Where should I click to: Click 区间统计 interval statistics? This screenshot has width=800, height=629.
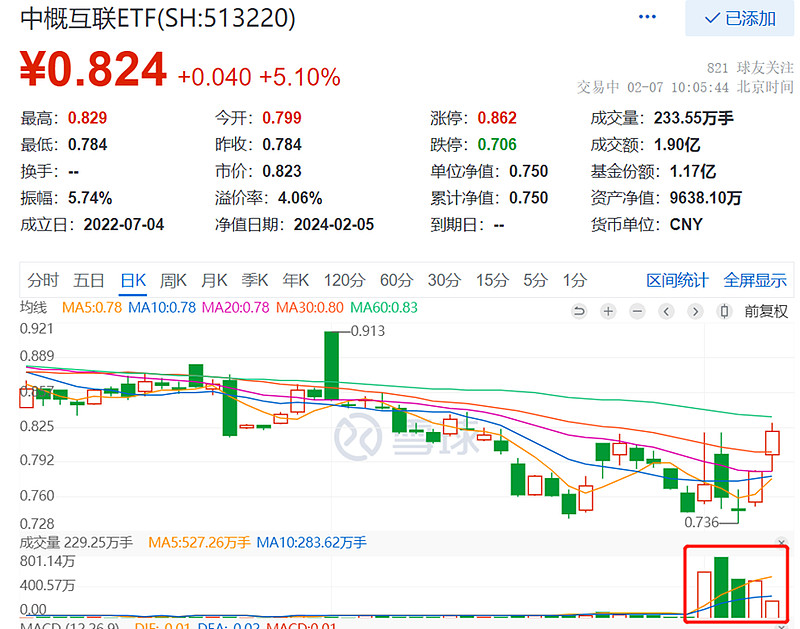point(677,281)
